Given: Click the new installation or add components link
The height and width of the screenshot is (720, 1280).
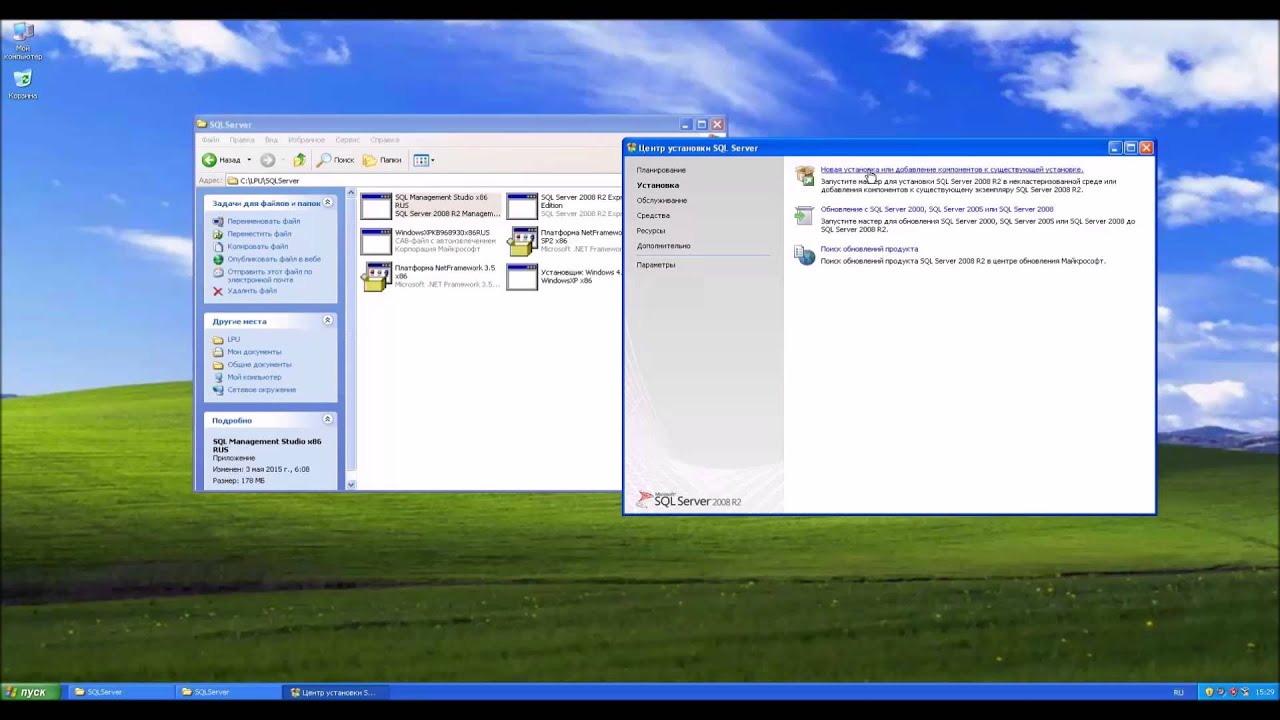Looking at the screenshot, I should 951,169.
